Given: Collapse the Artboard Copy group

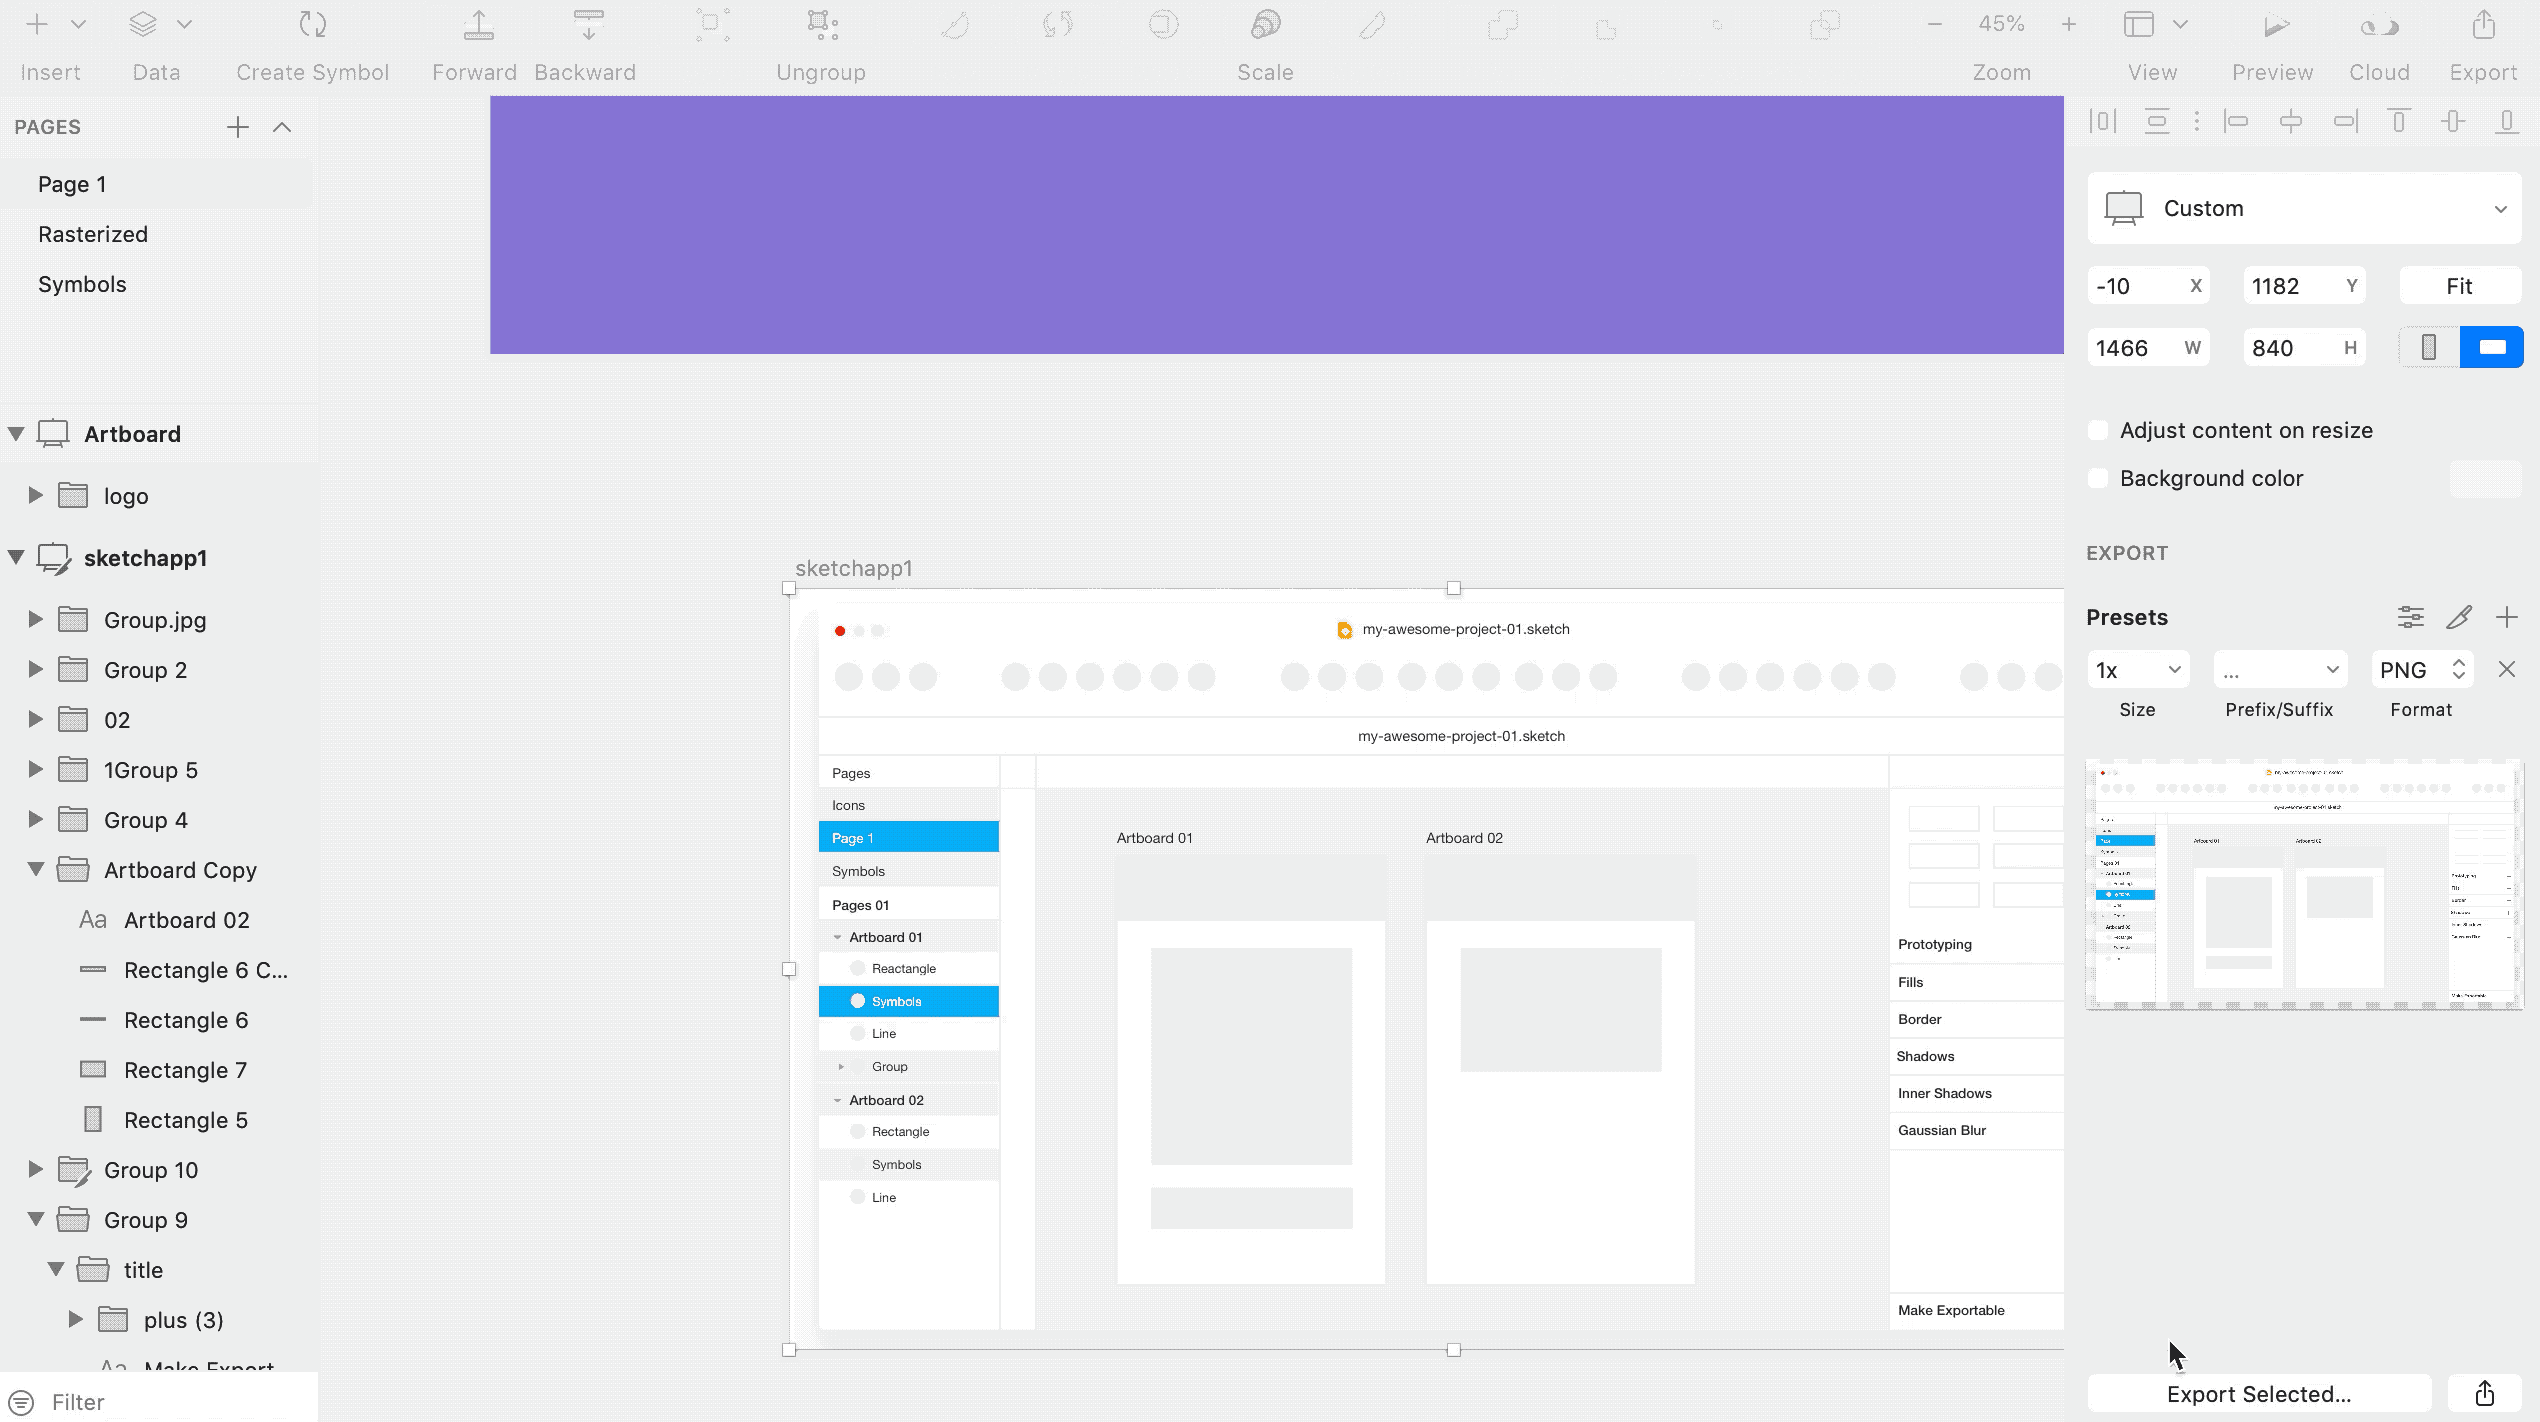Looking at the screenshot, I should [x=36, y=869].
